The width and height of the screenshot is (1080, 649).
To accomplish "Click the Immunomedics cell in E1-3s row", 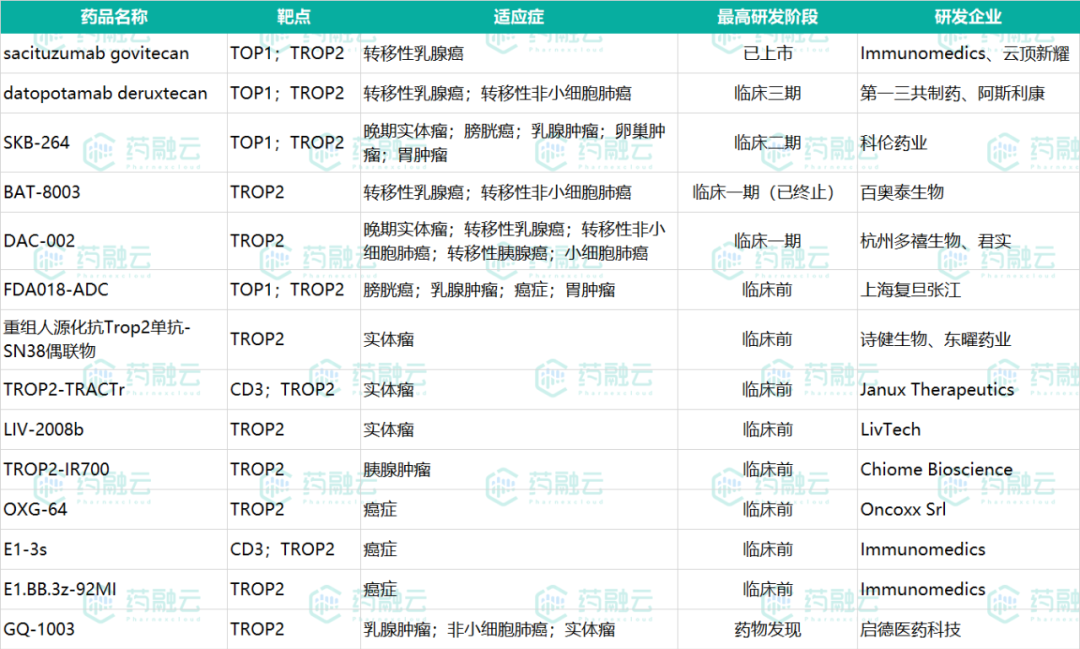I will [x=968, y=550].
